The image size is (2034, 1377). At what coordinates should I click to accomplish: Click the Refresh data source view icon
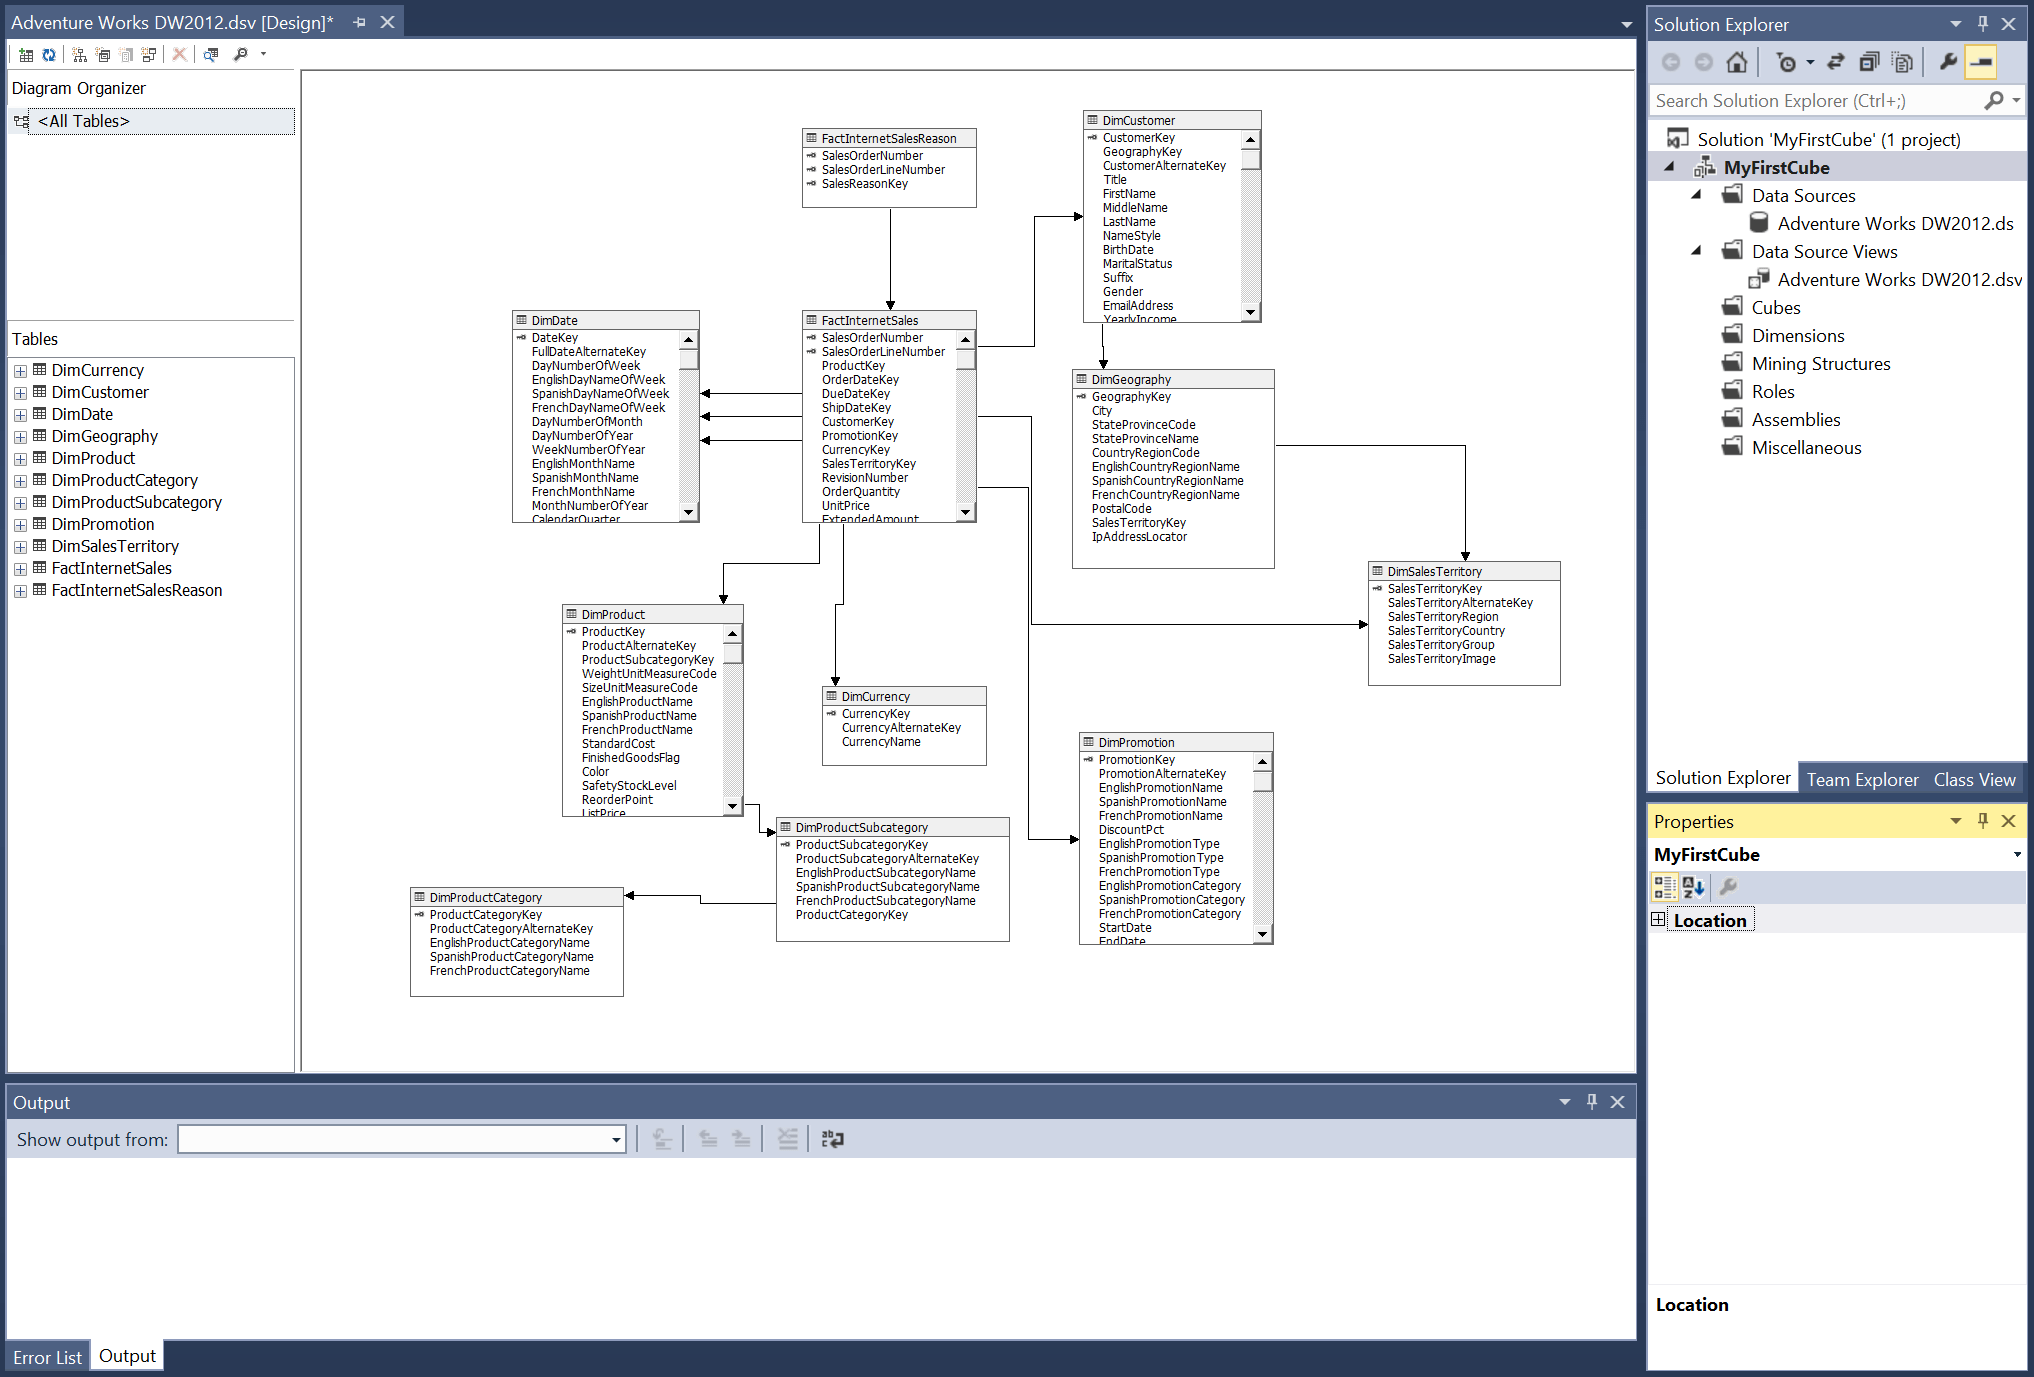coord(49,55)
